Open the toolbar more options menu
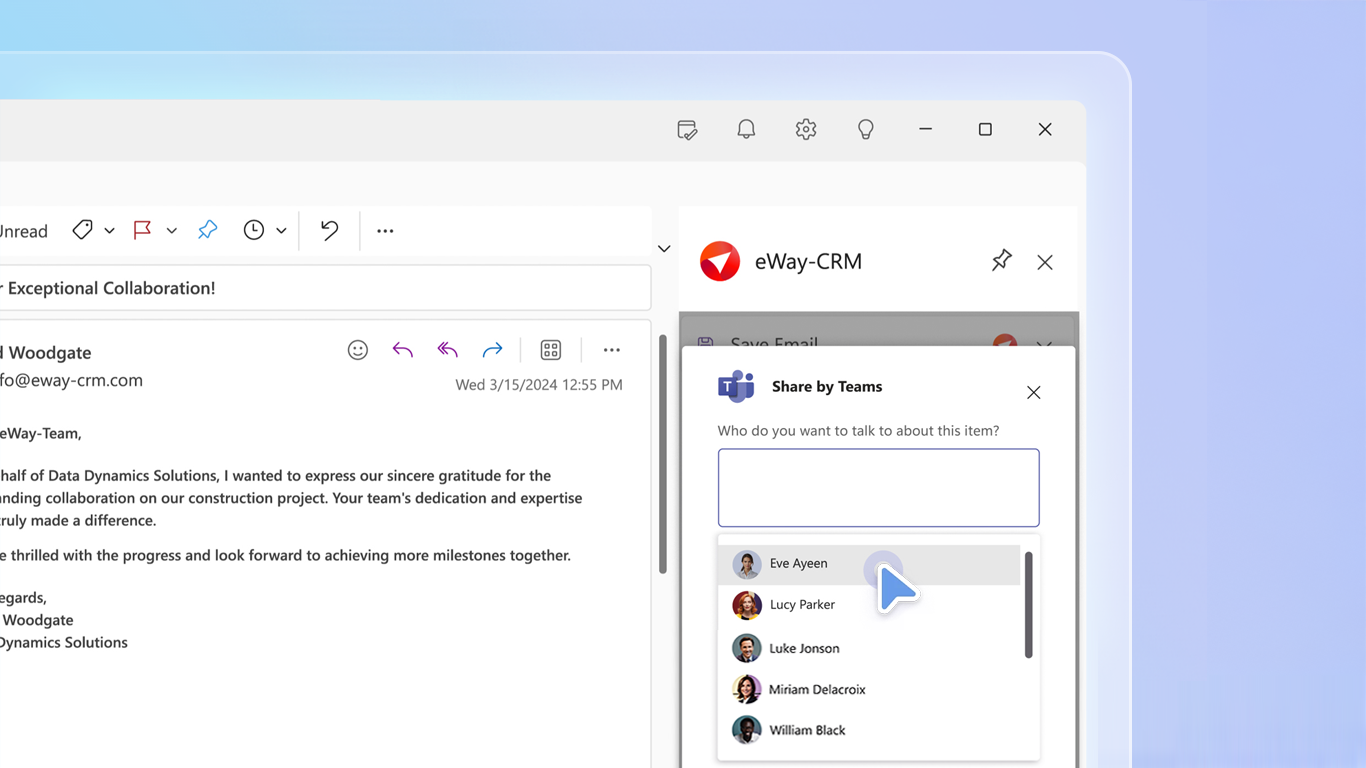 pos(385,230)
